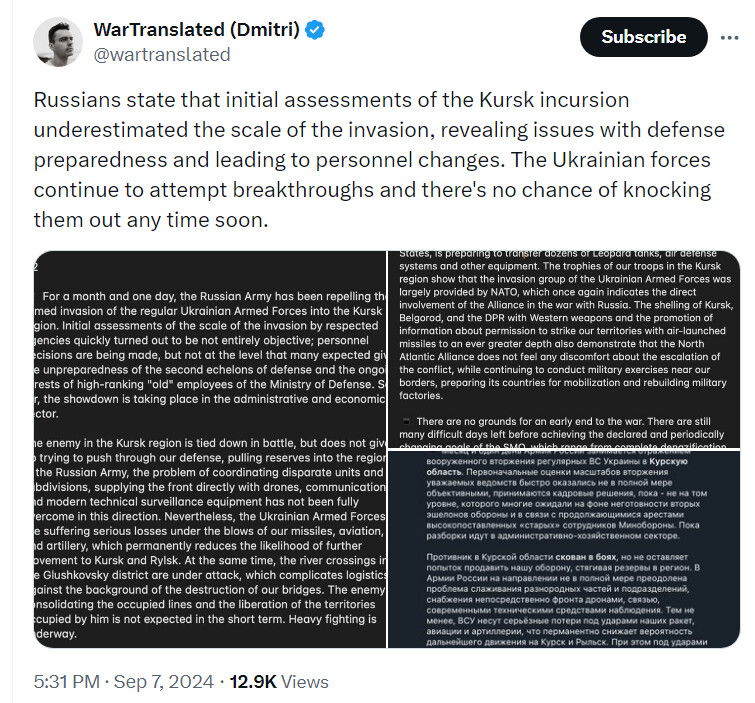
Task: Click the Subscribe button
Action: click(x=644, y=37)
